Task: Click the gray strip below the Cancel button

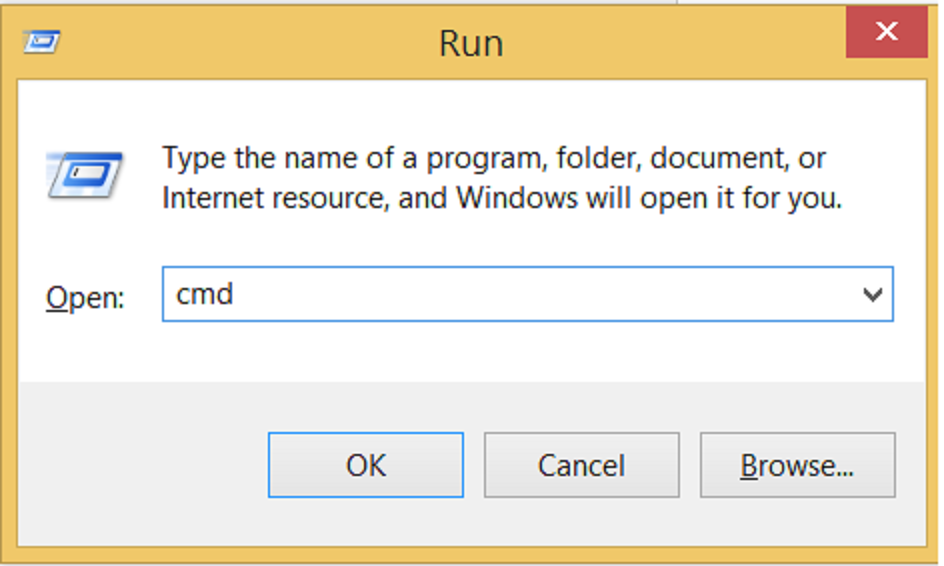Action: click(581, 522)
